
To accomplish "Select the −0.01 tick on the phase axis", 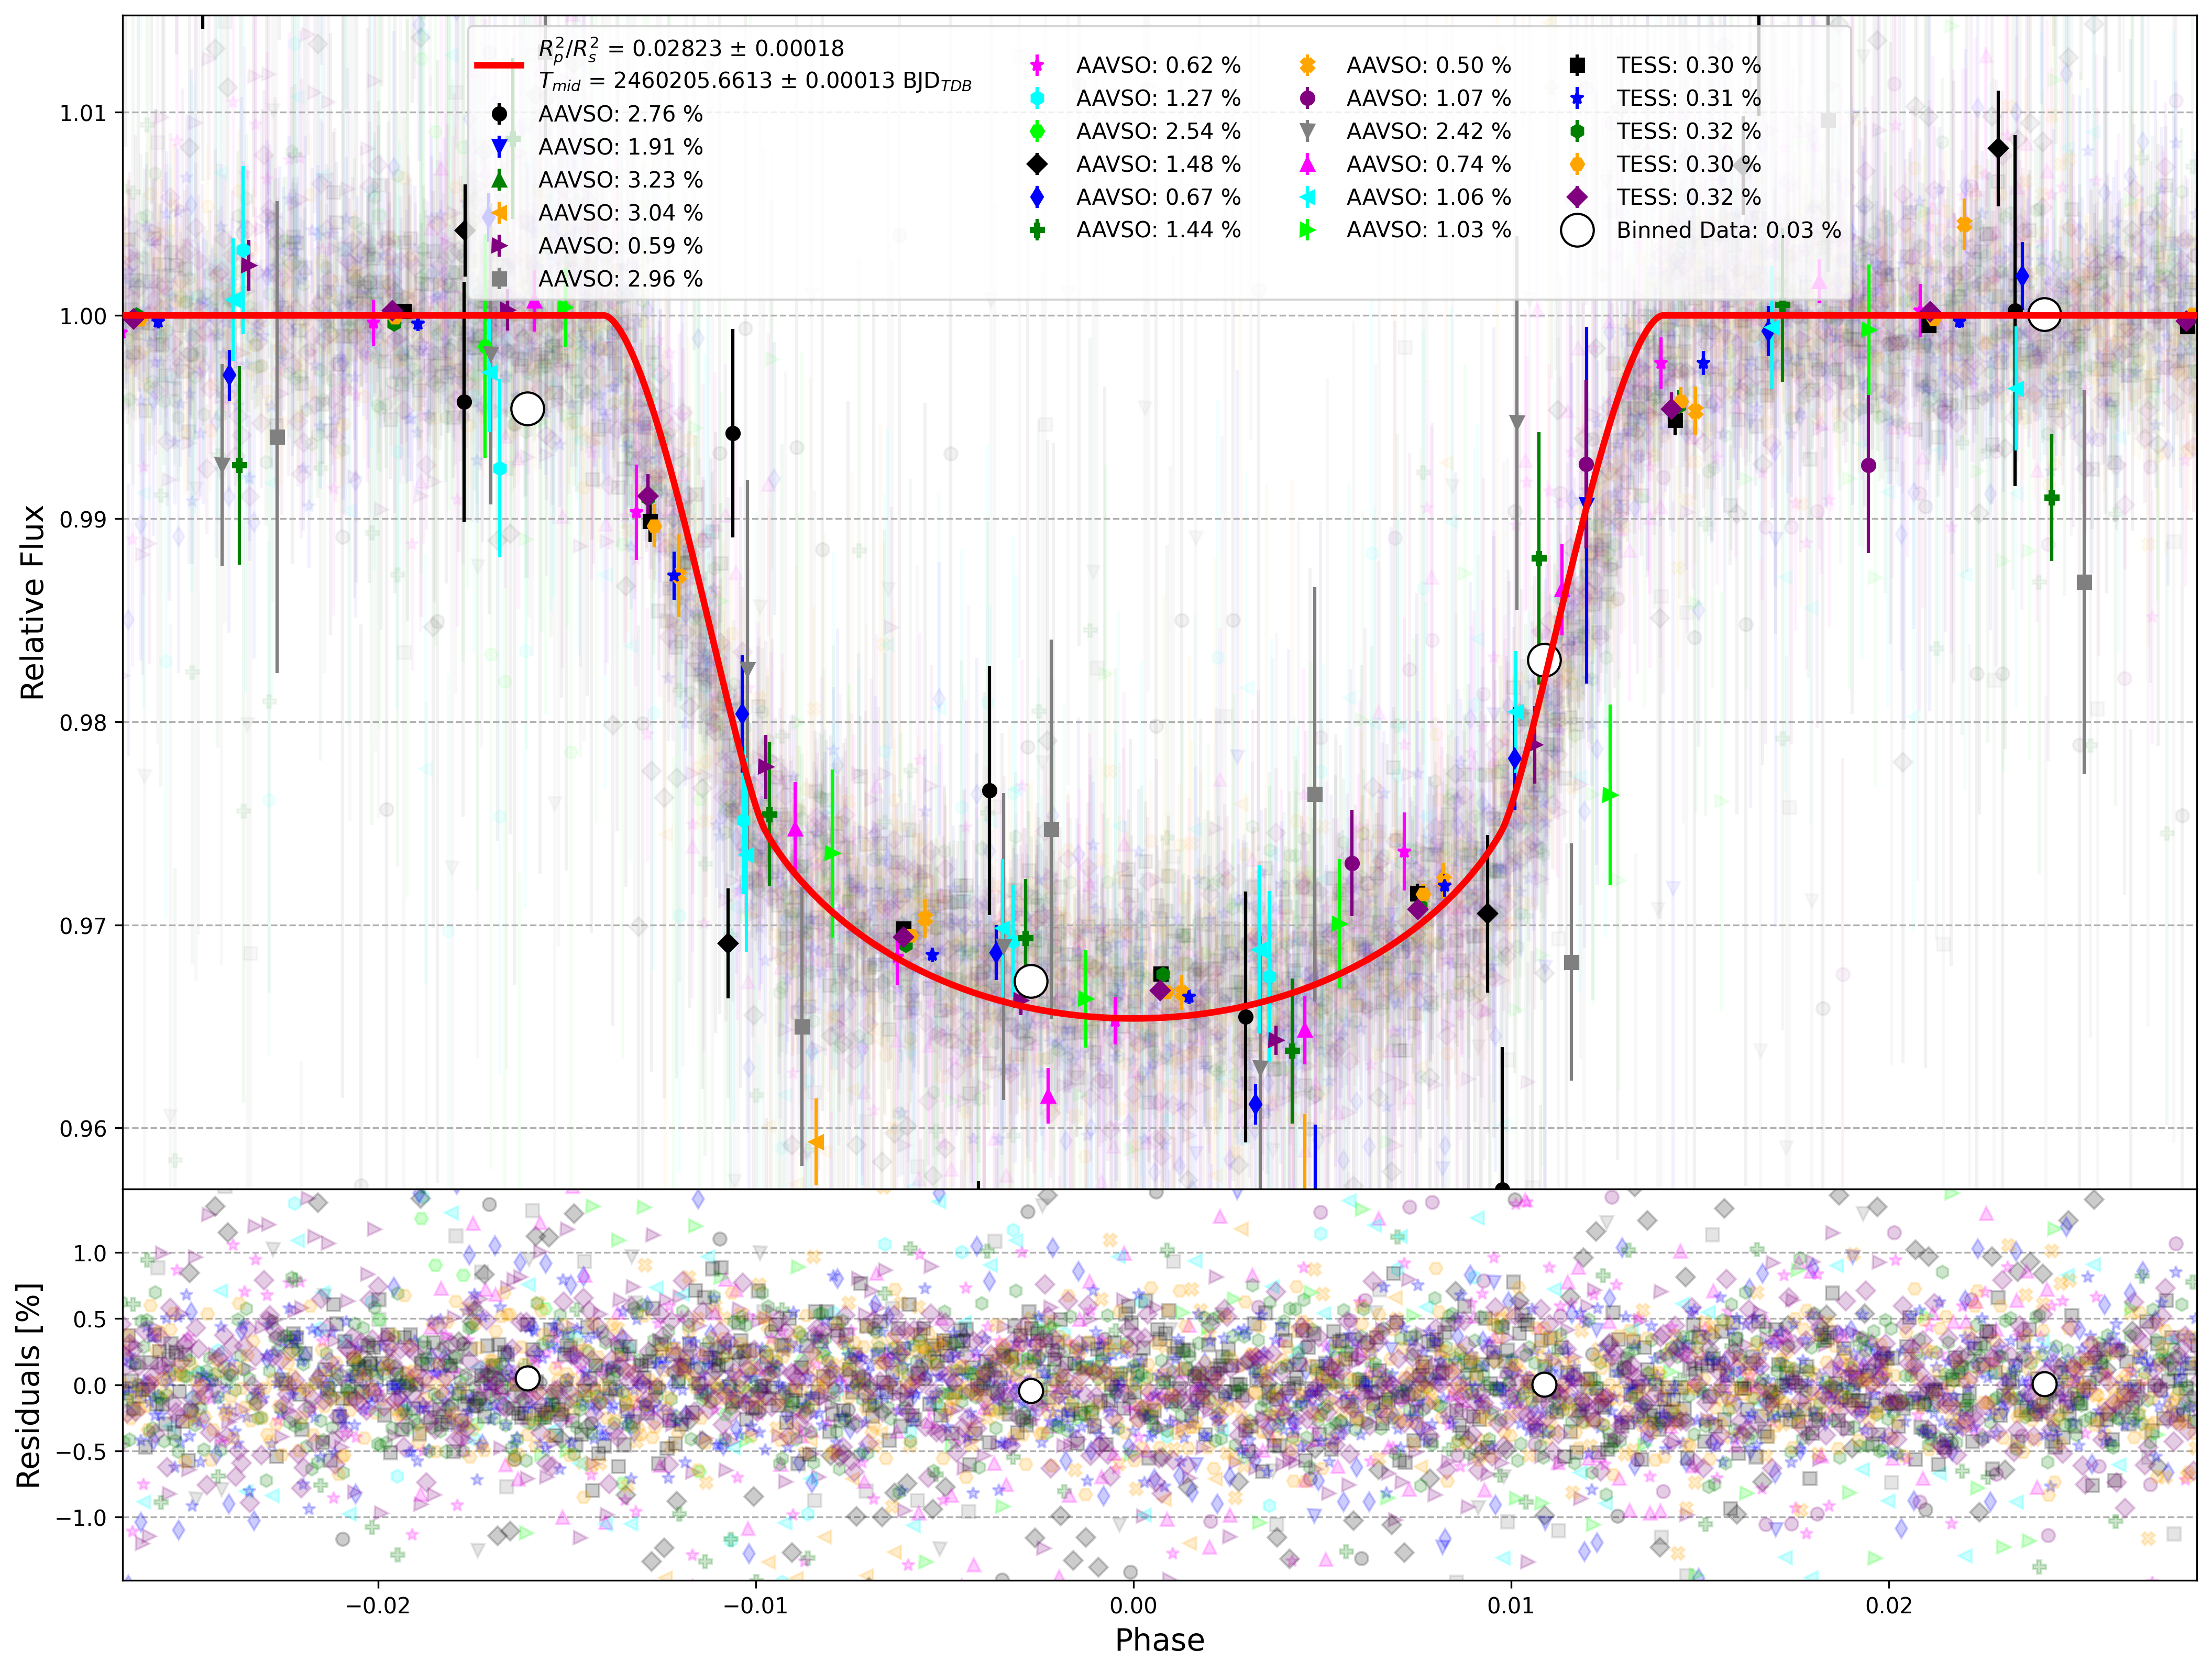I will [x=756, y=1605].
